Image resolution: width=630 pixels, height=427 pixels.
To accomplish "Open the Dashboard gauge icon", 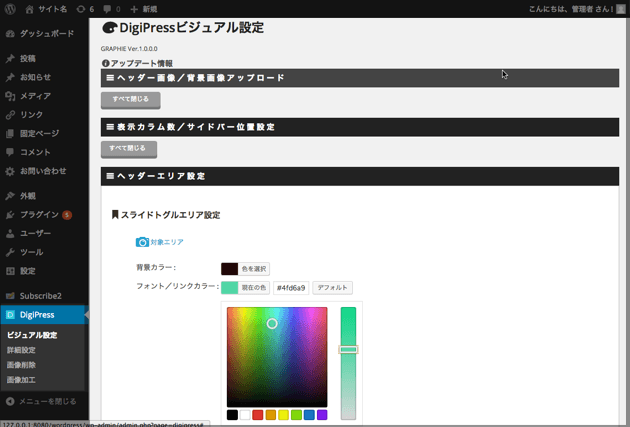I will (10, 34).
